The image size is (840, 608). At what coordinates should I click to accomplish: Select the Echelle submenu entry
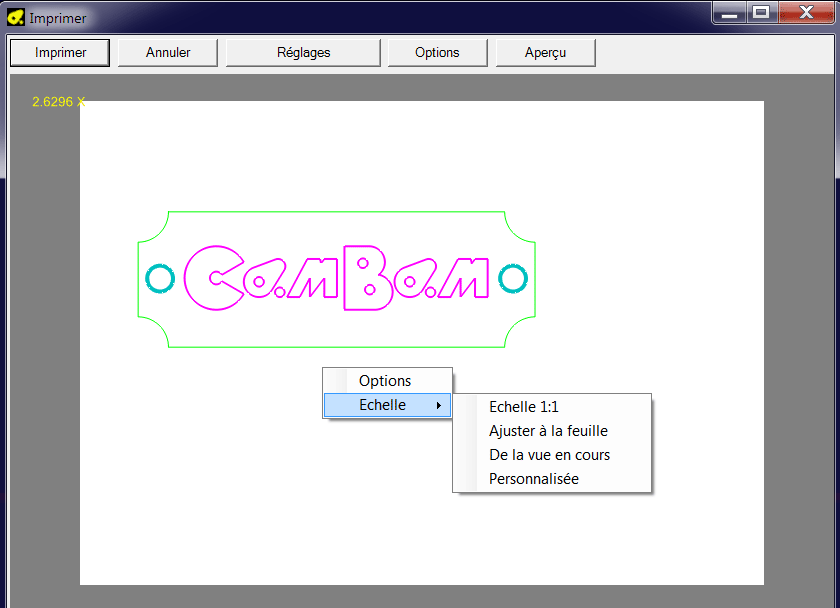387,405
